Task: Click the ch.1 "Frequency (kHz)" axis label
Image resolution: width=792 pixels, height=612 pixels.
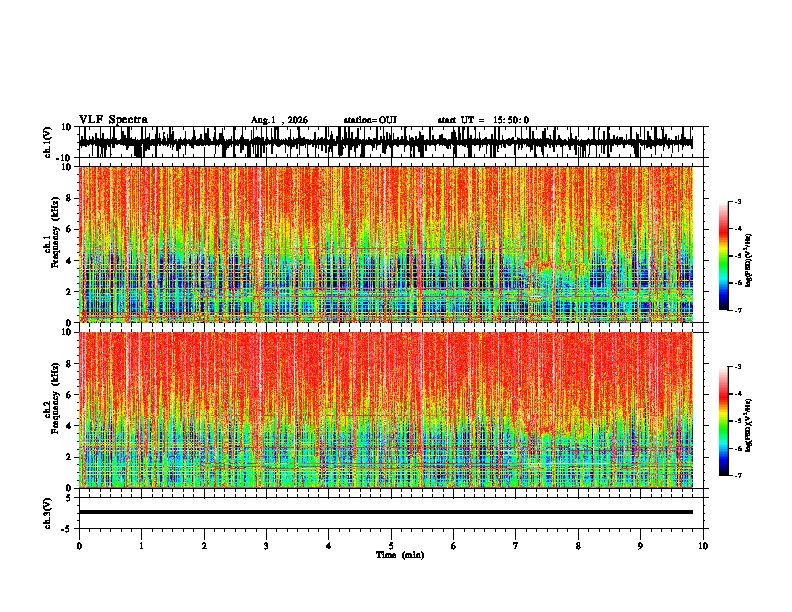Action: [55, 233]
